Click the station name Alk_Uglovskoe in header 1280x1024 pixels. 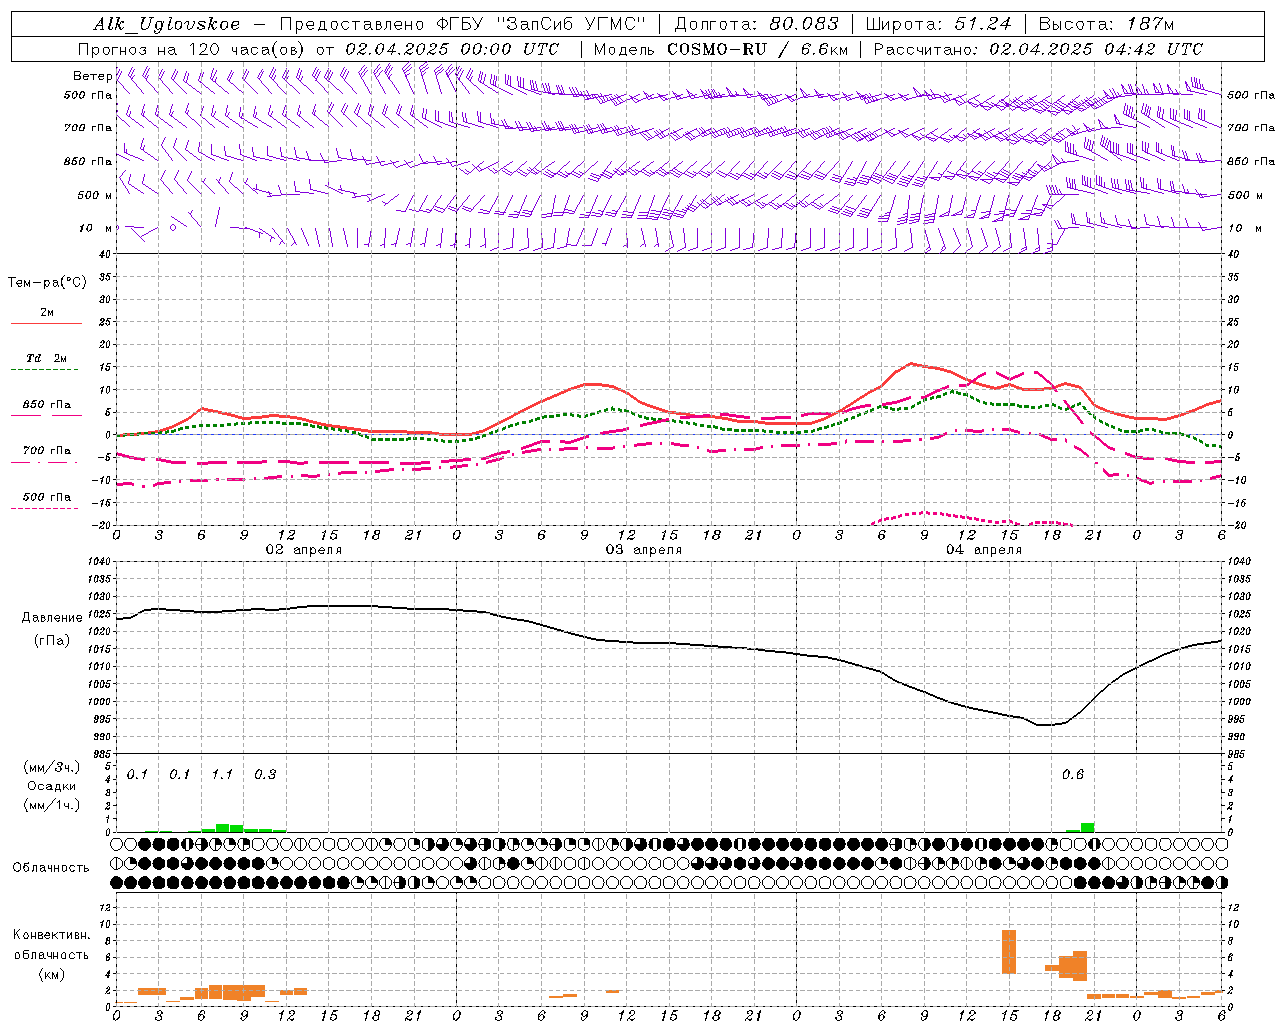point(167,24)
